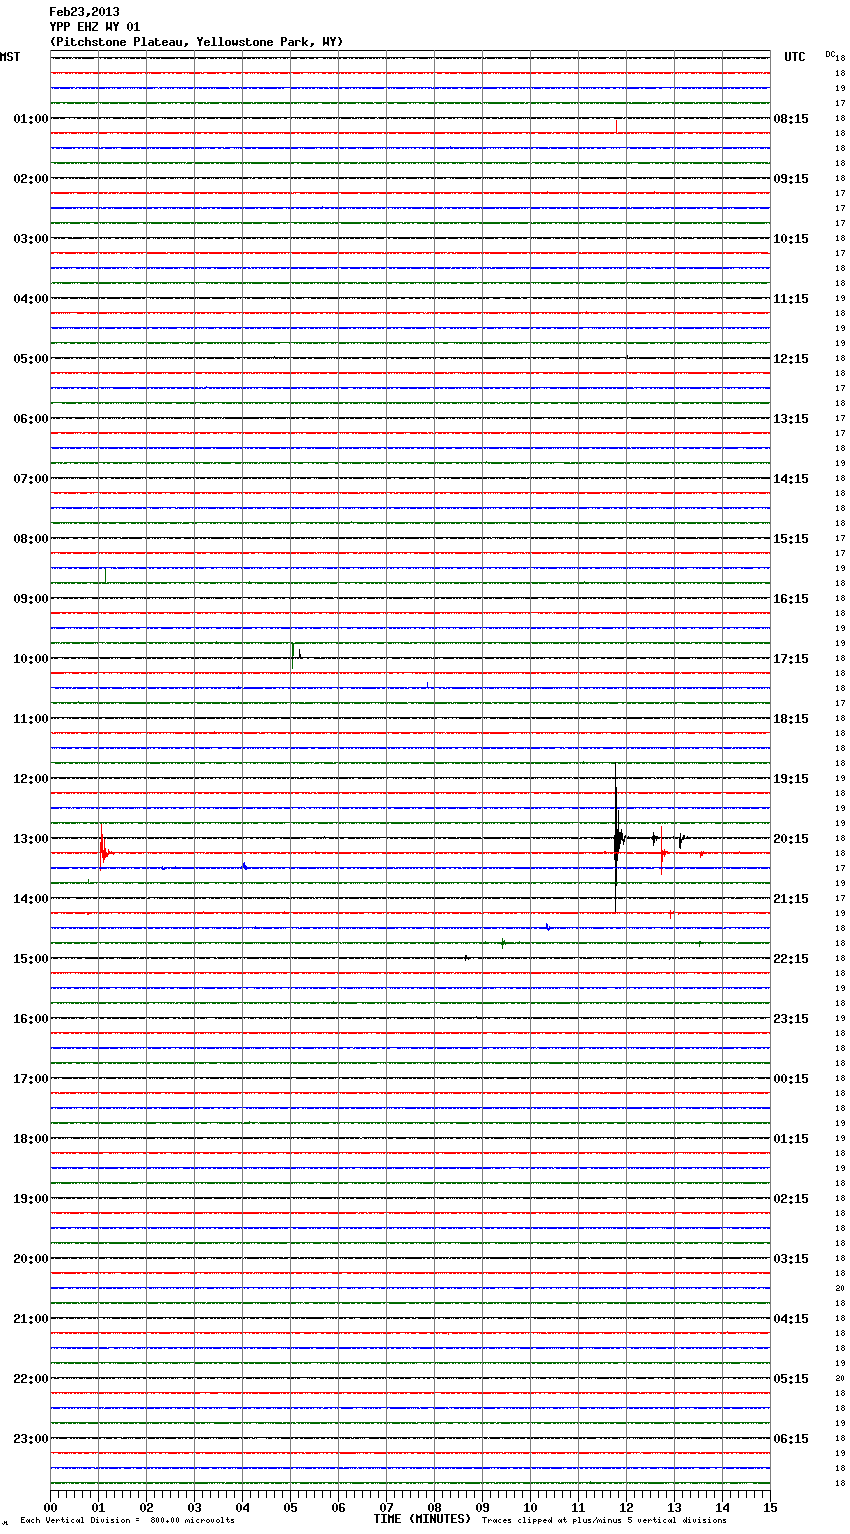
Task: Click the "Traces clipped" footer note
Action: pyautogui.click(x=604, y=1520)
